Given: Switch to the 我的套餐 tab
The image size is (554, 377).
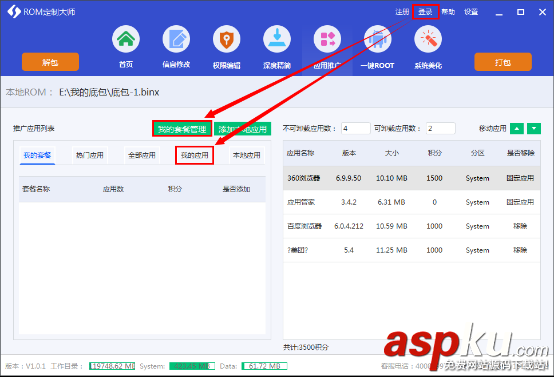Looking at the screenshot, I should 37,155.
